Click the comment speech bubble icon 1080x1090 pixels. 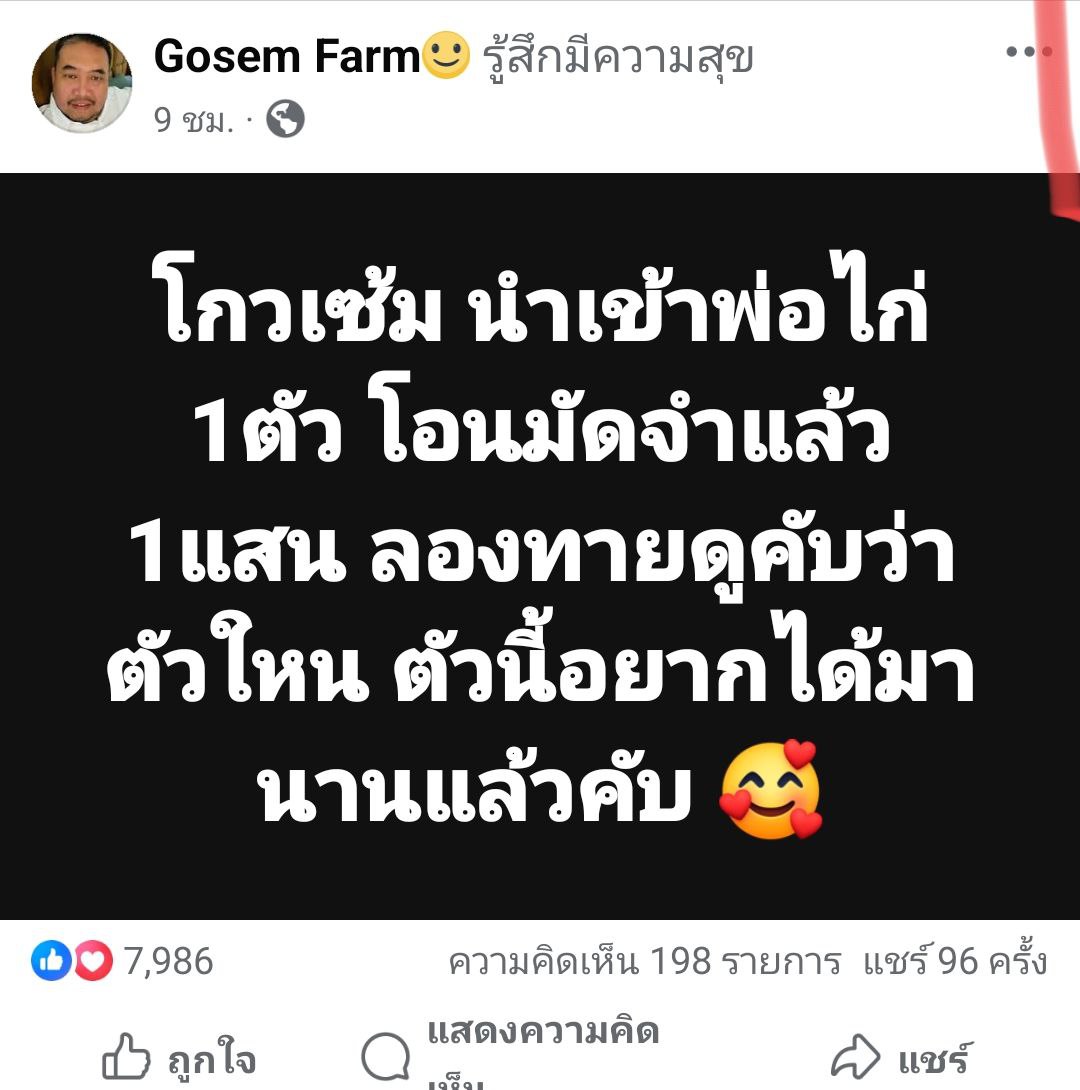click(386, 1057)
